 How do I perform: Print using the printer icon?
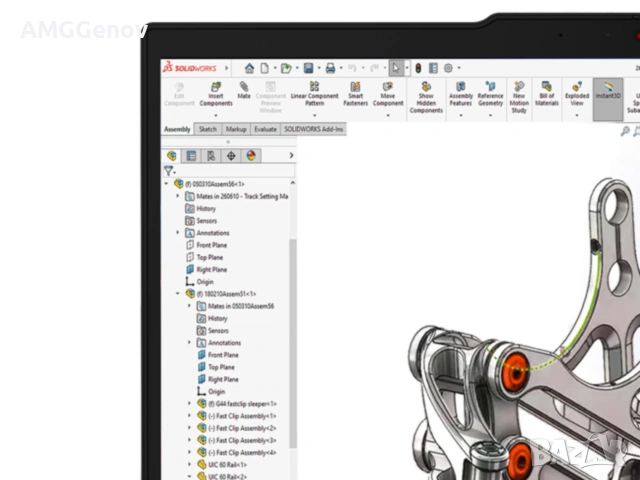tap(330, 68)
